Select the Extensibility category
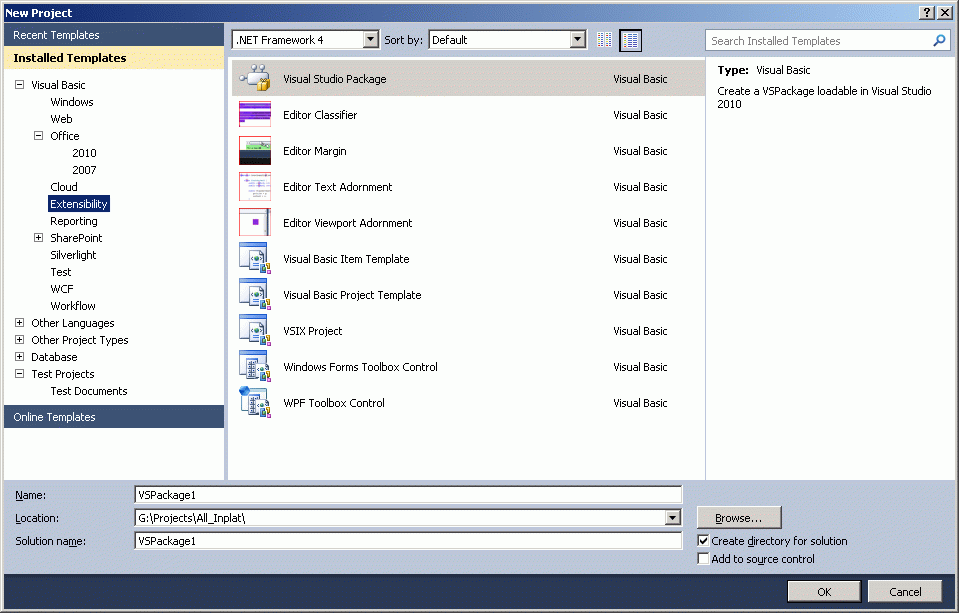The height and width of the screenshot is (613, 959). tap(79, 204)
